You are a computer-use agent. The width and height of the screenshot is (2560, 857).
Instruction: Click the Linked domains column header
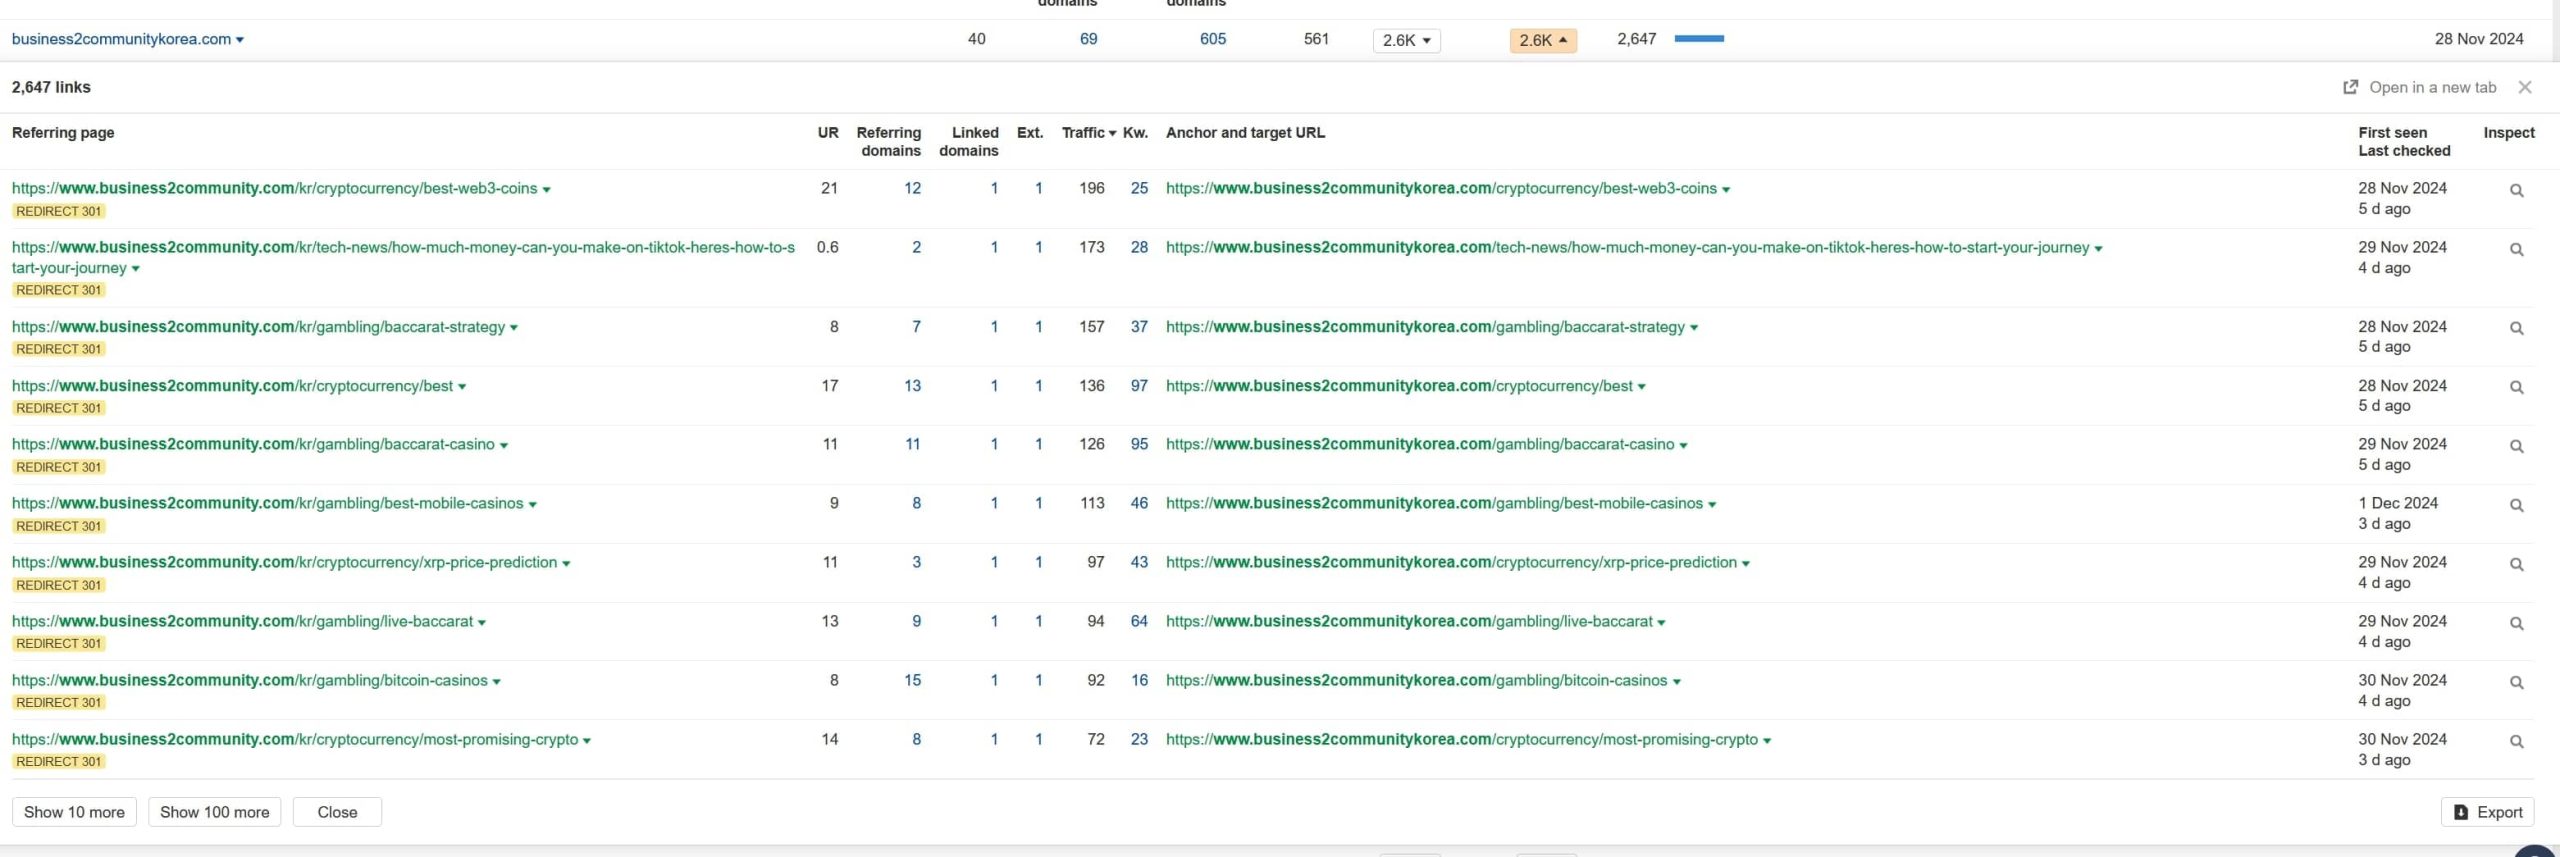(x=968, y=141)
